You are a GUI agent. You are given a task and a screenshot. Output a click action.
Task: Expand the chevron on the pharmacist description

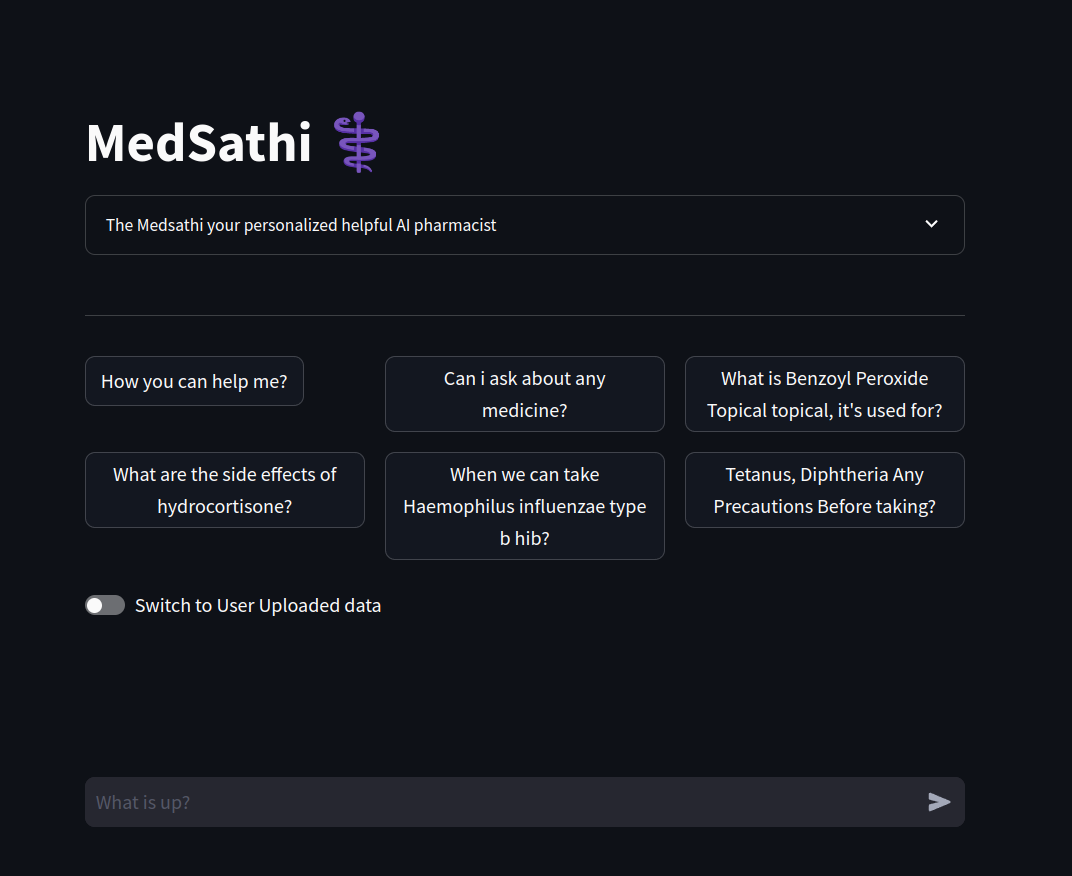tap(931, 224)
